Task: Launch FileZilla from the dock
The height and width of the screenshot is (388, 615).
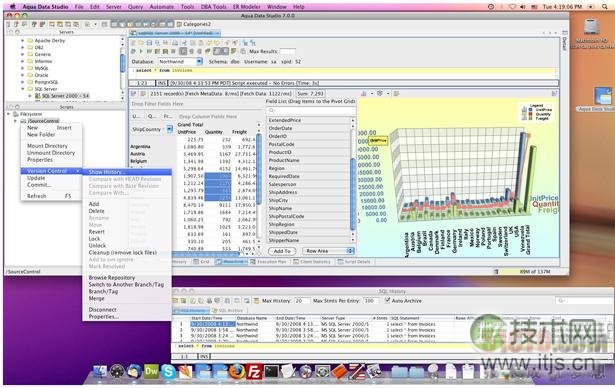Action: click(x=254, y=371)
